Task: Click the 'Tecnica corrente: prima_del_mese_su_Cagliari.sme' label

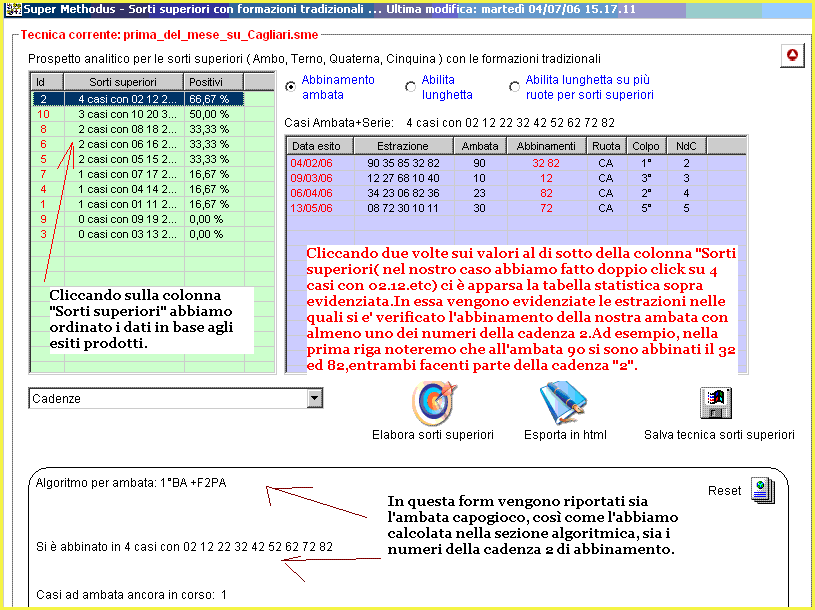Action: (x=169, y=35)
